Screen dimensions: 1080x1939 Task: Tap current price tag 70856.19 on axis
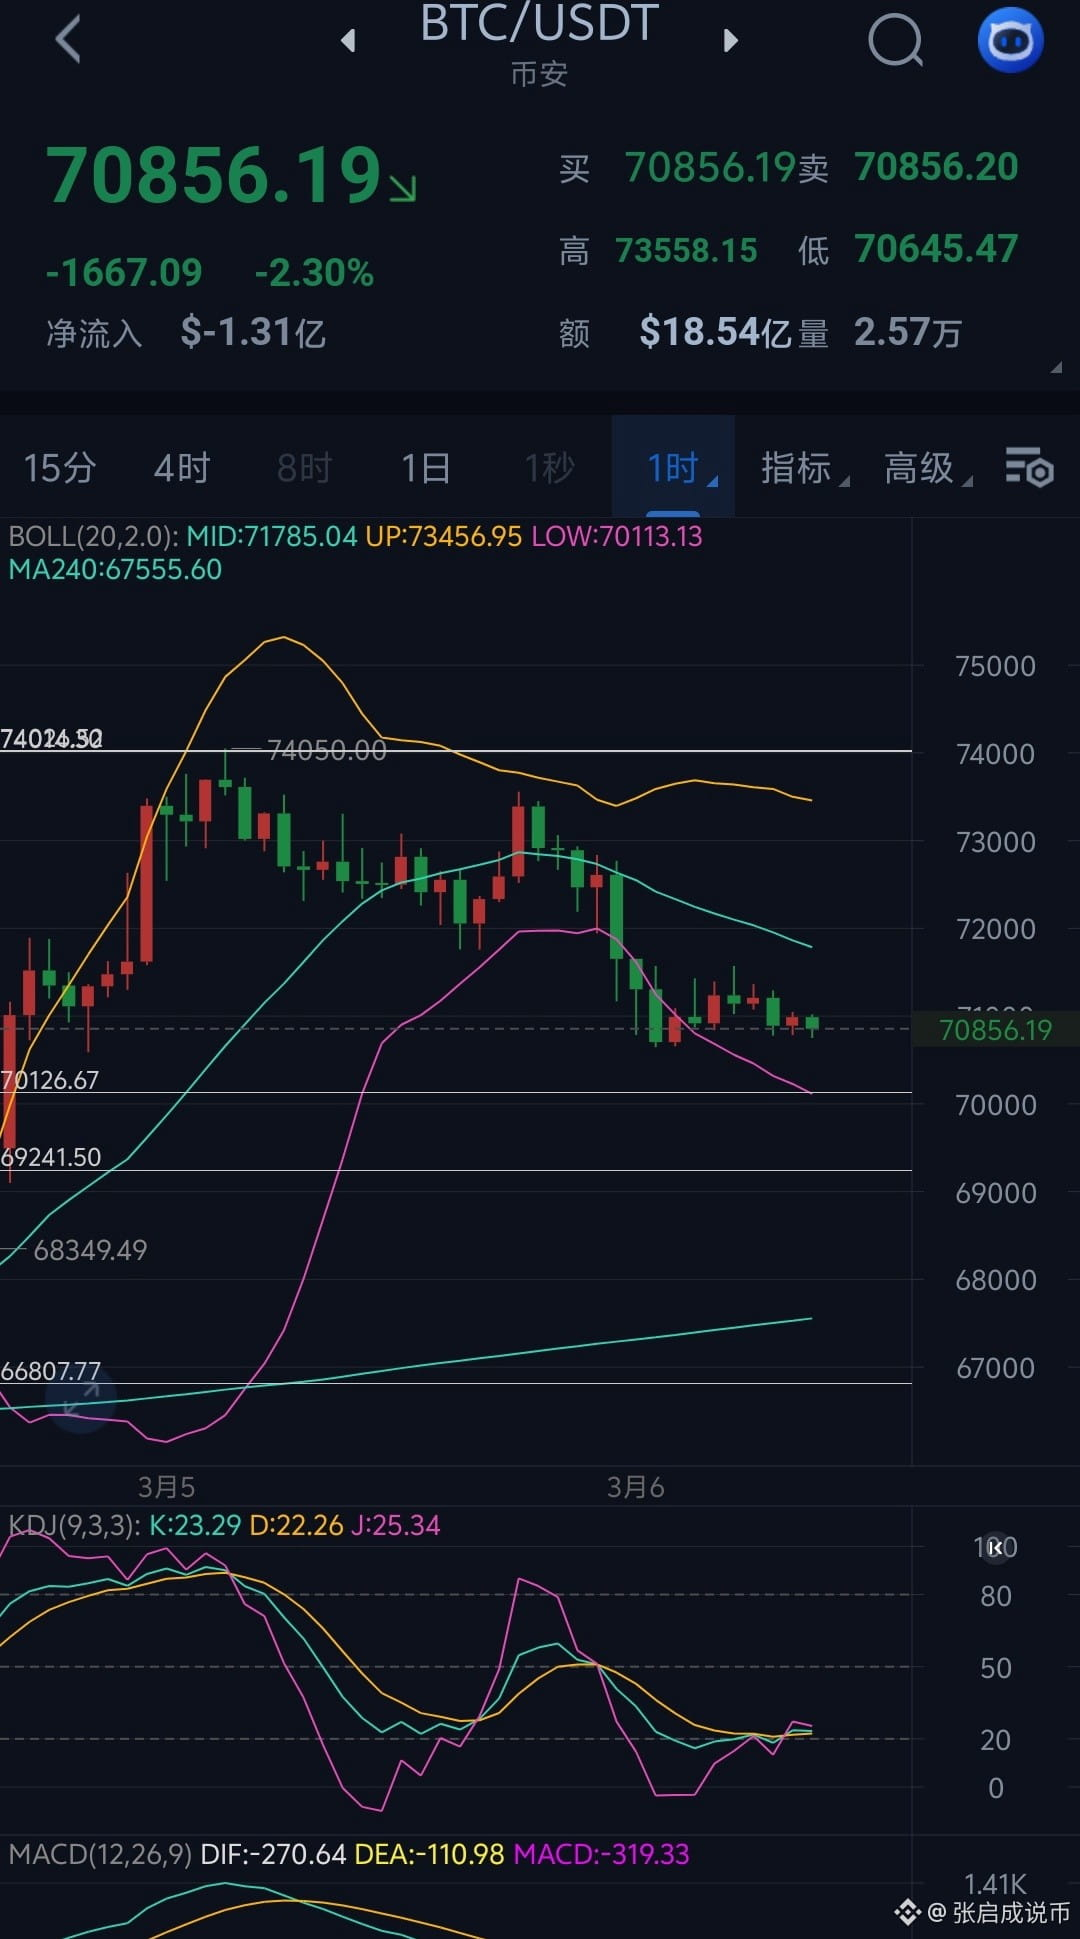995,1030
